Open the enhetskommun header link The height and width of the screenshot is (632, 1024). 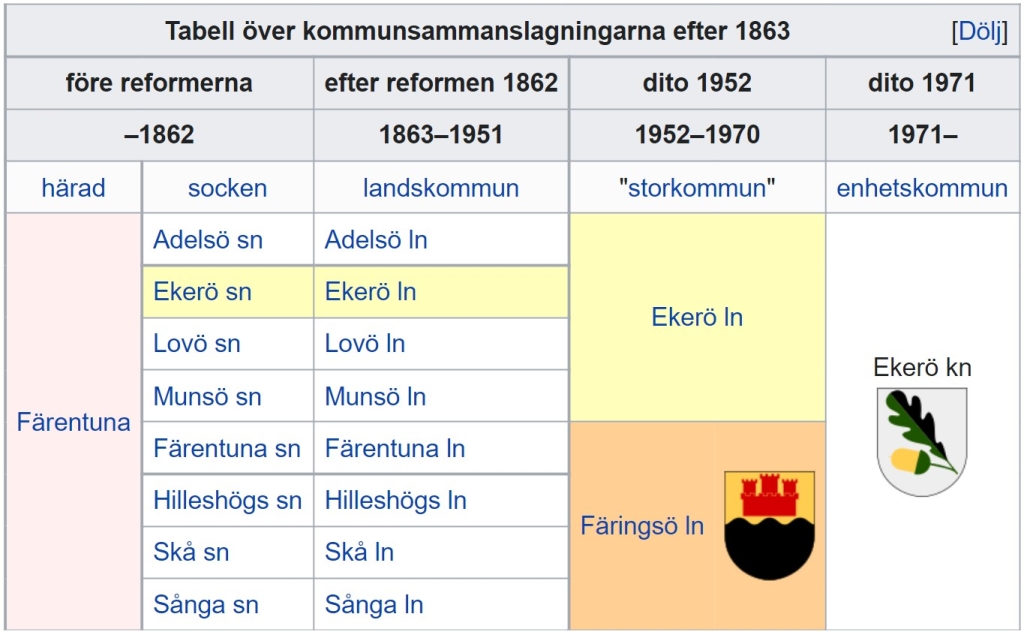(x=922, y=188)
